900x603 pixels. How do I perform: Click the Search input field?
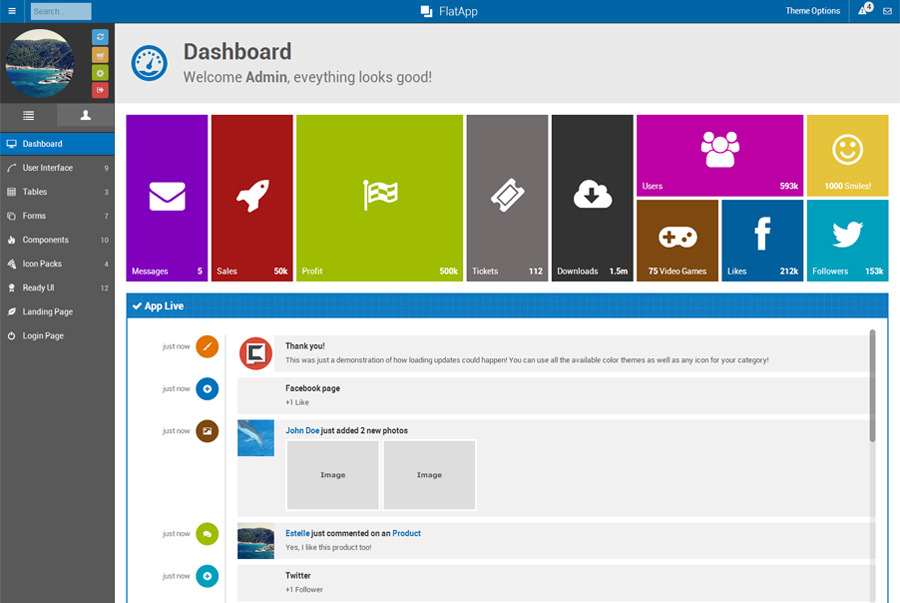(61, 11)
